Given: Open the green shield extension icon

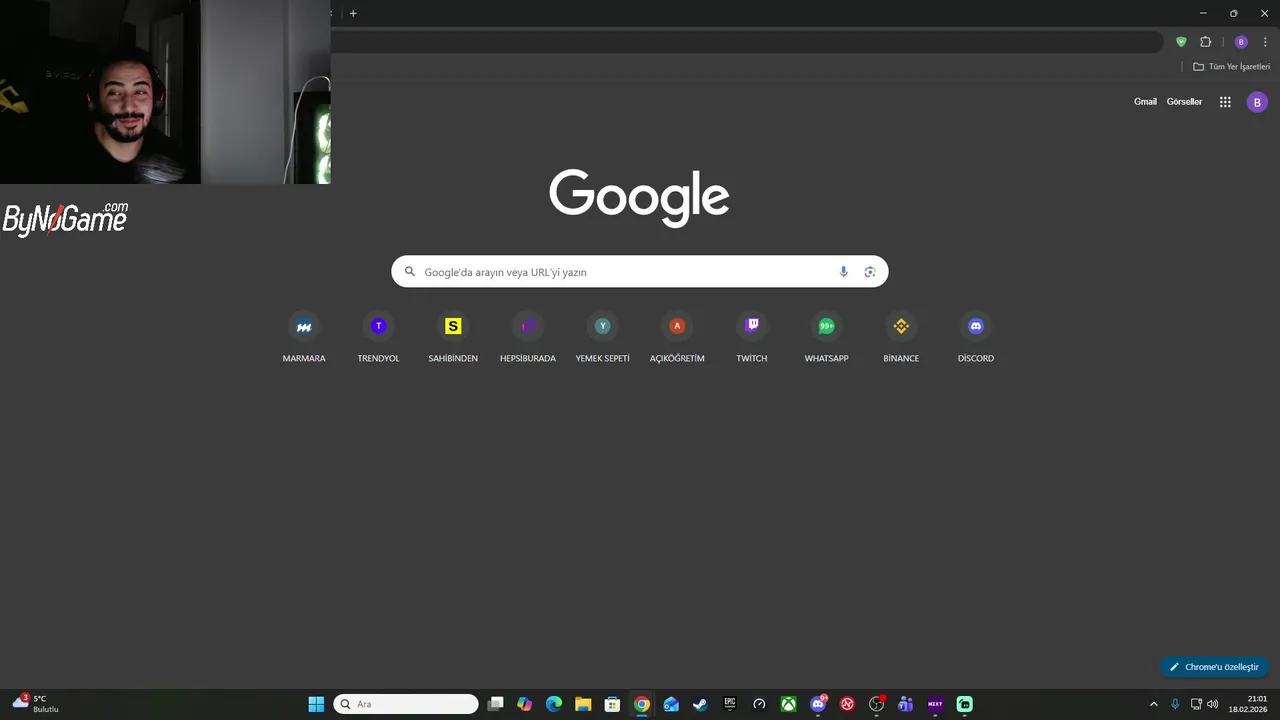Looking at the screenshot, I should [1181, 42].
